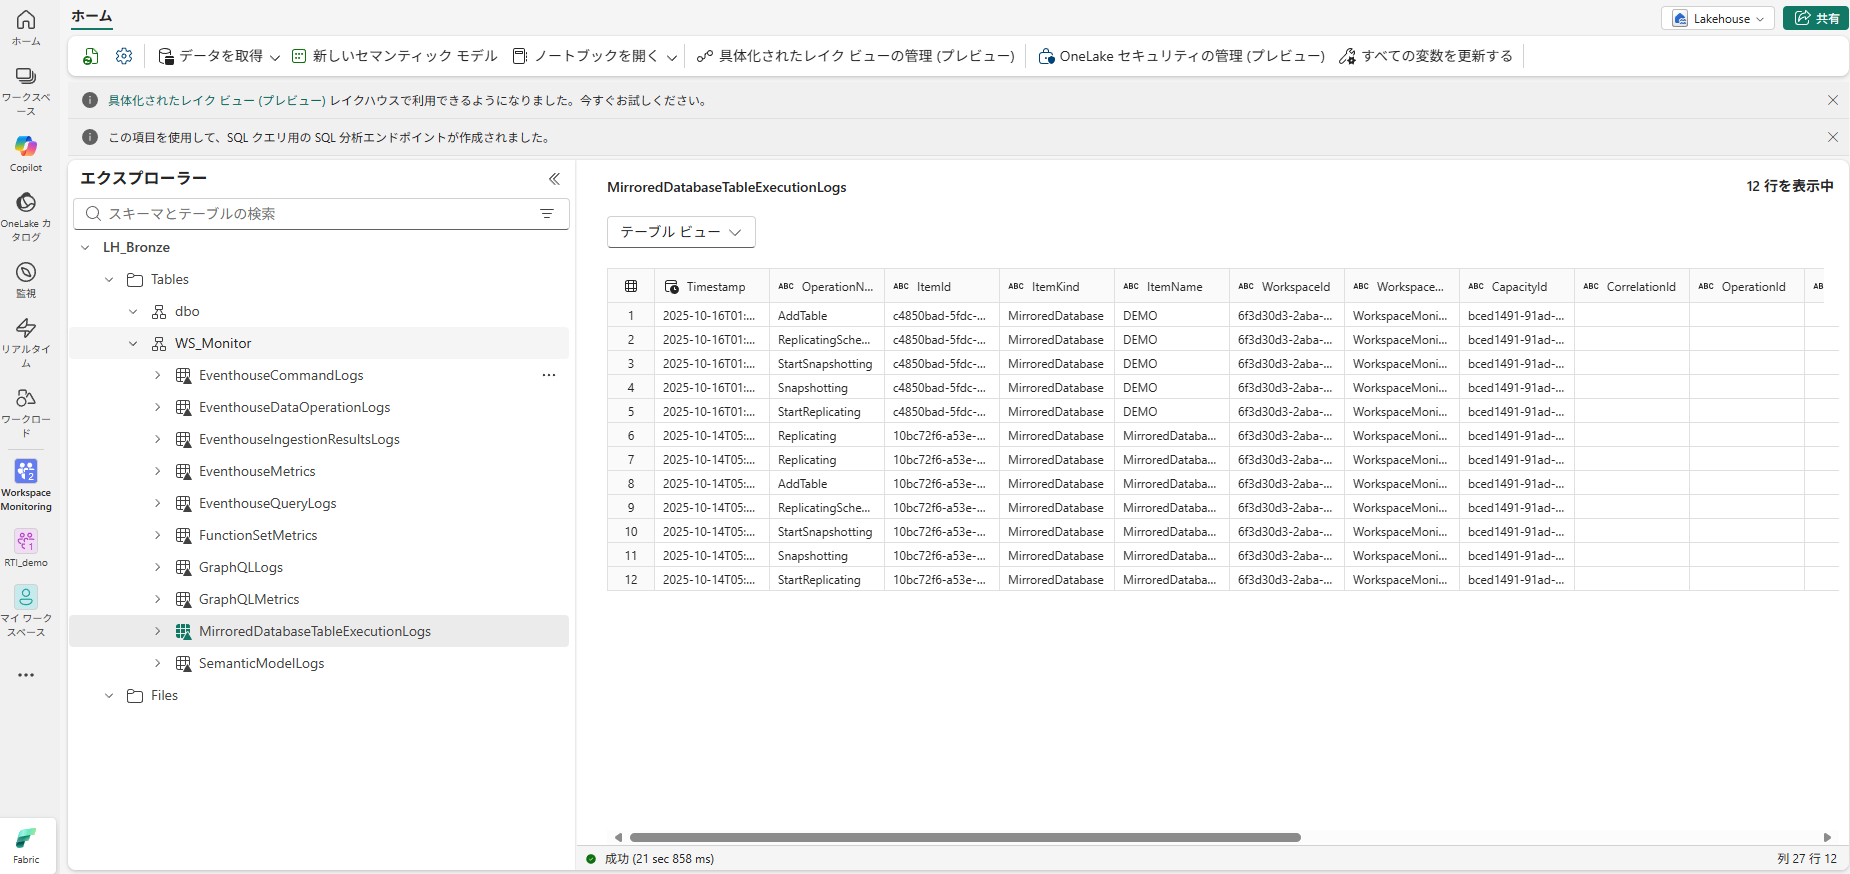Sort by the Timestamp column header
This screenshot has height=874, width=1850.
point(712,286)
